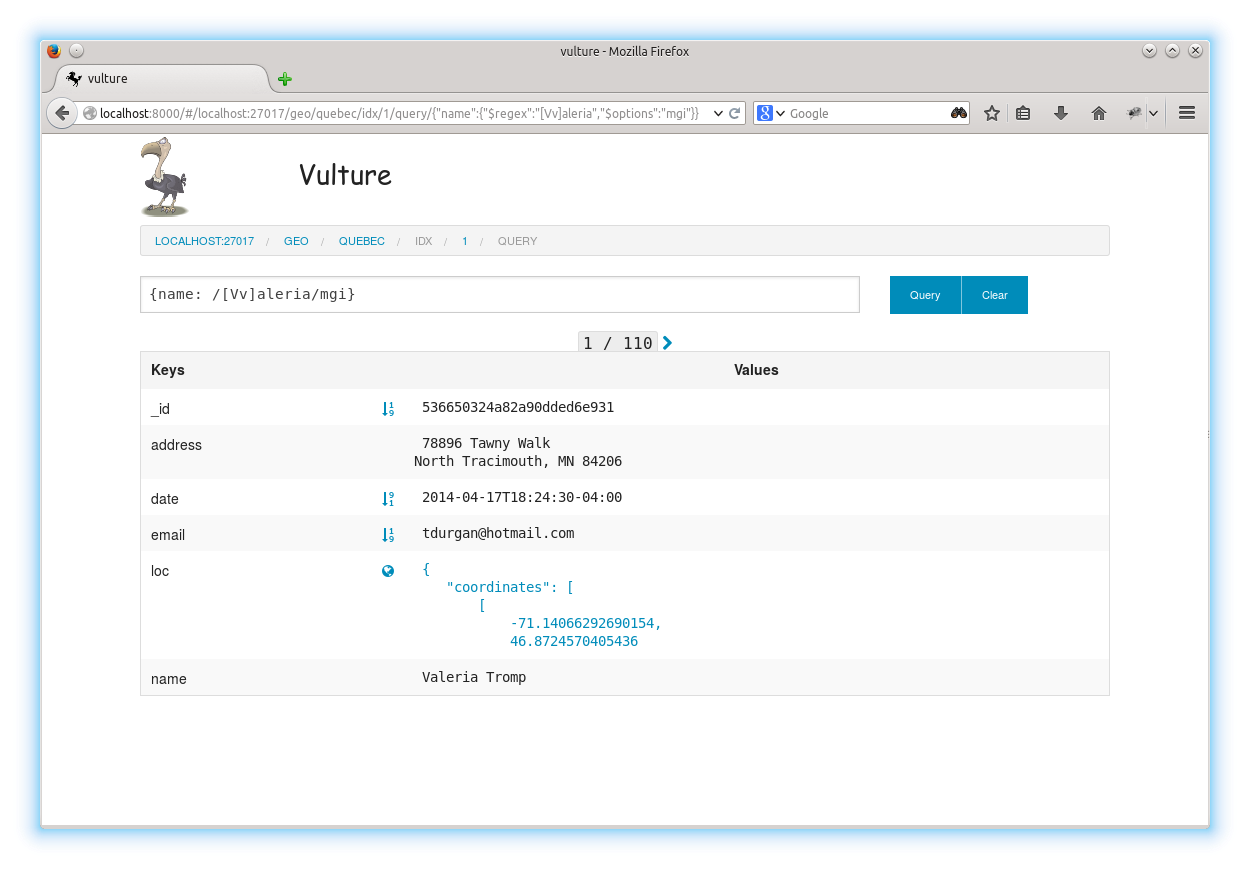The image size is (1250, 869).
Task: Open the map globe icon for loc
Action: 388,571
